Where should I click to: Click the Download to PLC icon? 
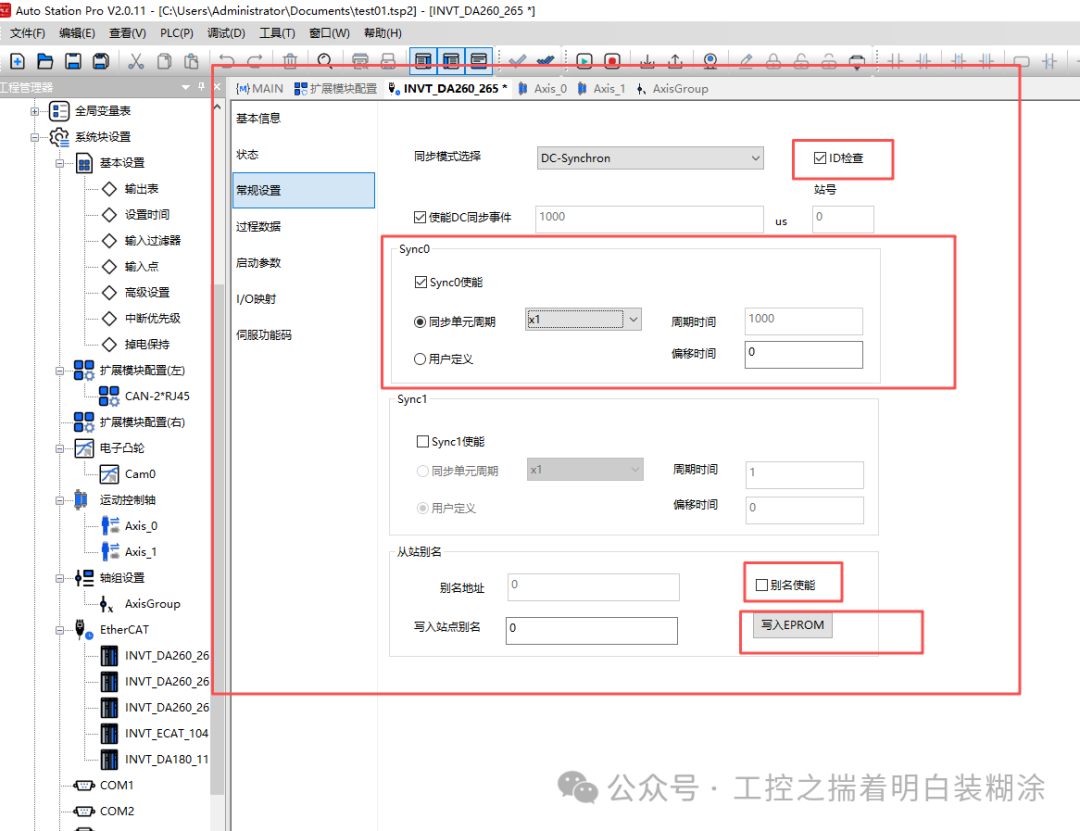[x=647, y=61]
